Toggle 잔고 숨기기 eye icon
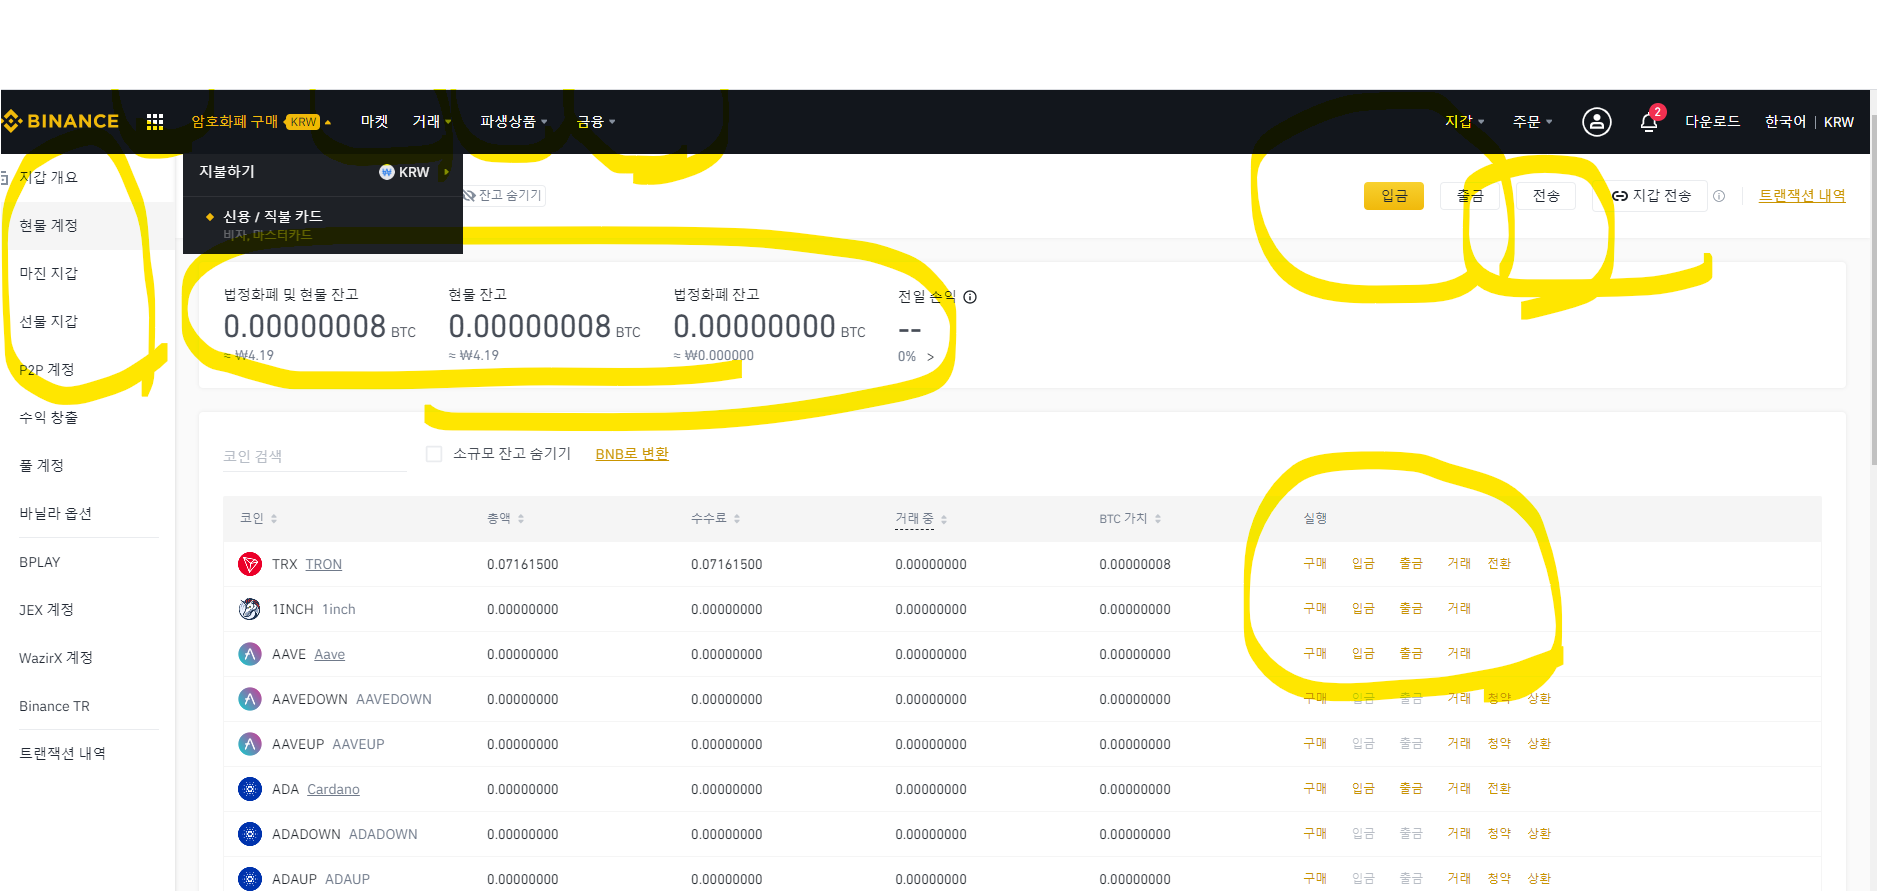The image size is (1877, 891). pyautogui.click(x=469, y=195)
